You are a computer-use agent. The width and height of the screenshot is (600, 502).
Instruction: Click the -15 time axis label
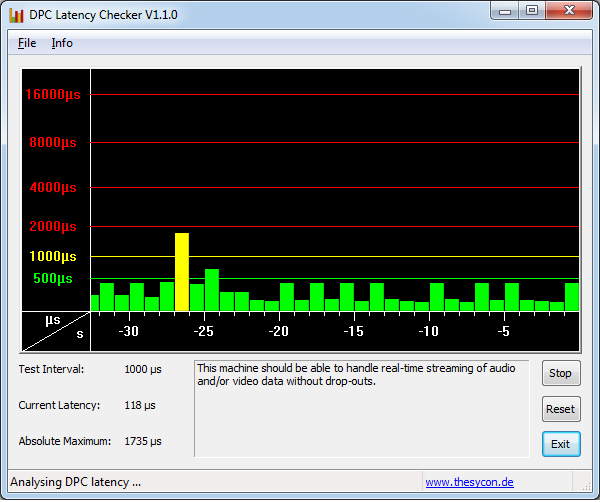[354, 331]
